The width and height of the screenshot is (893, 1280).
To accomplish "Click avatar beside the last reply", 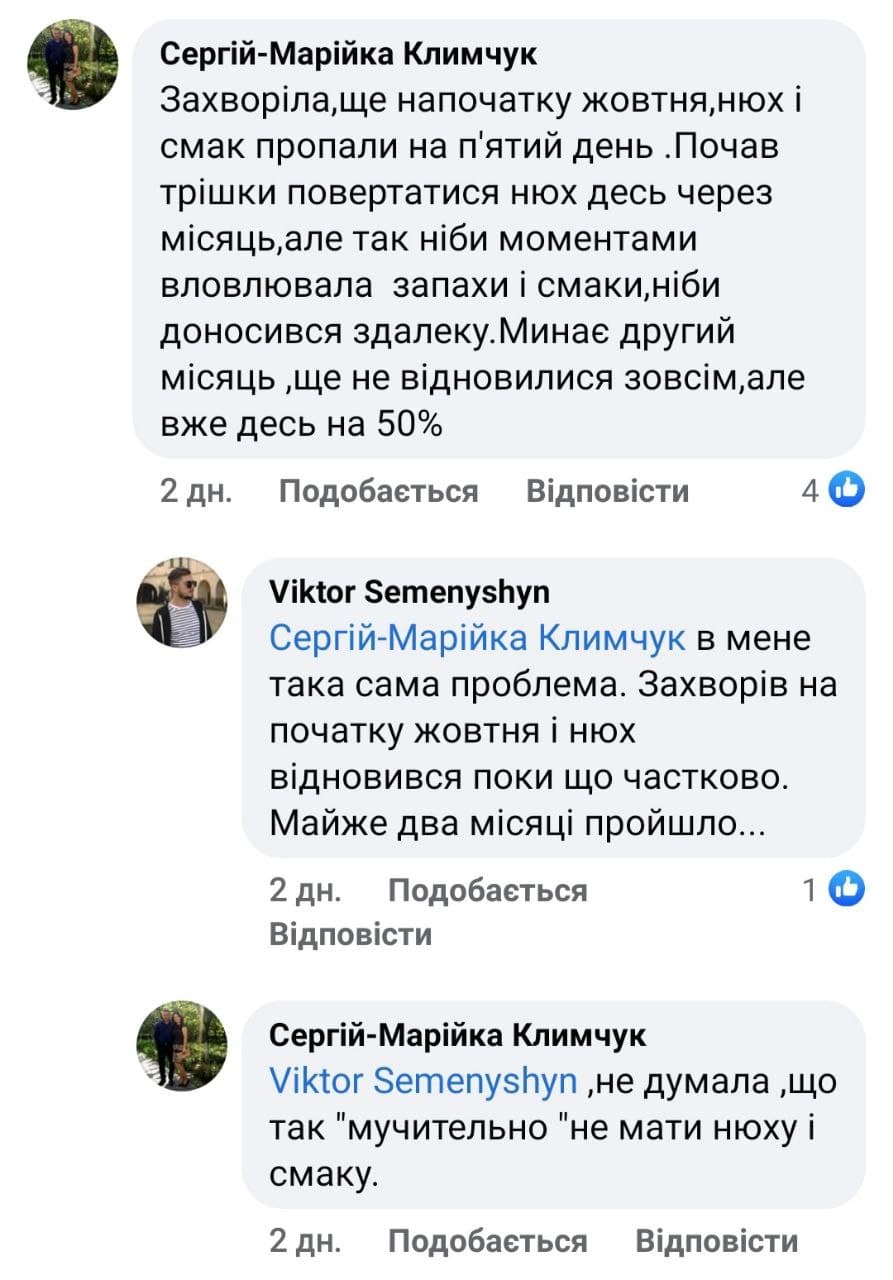I will (x=181, y=1045).
